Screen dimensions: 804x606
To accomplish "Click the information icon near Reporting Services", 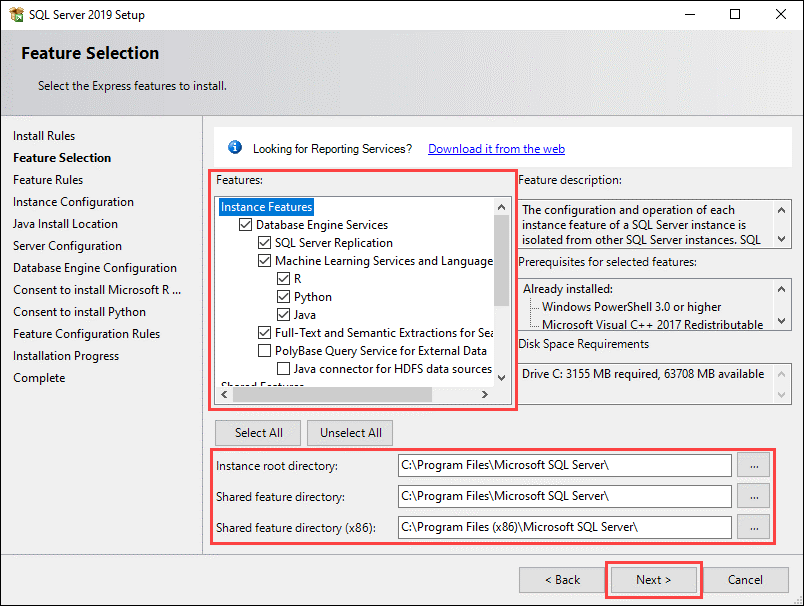I will tap(234, 146).
